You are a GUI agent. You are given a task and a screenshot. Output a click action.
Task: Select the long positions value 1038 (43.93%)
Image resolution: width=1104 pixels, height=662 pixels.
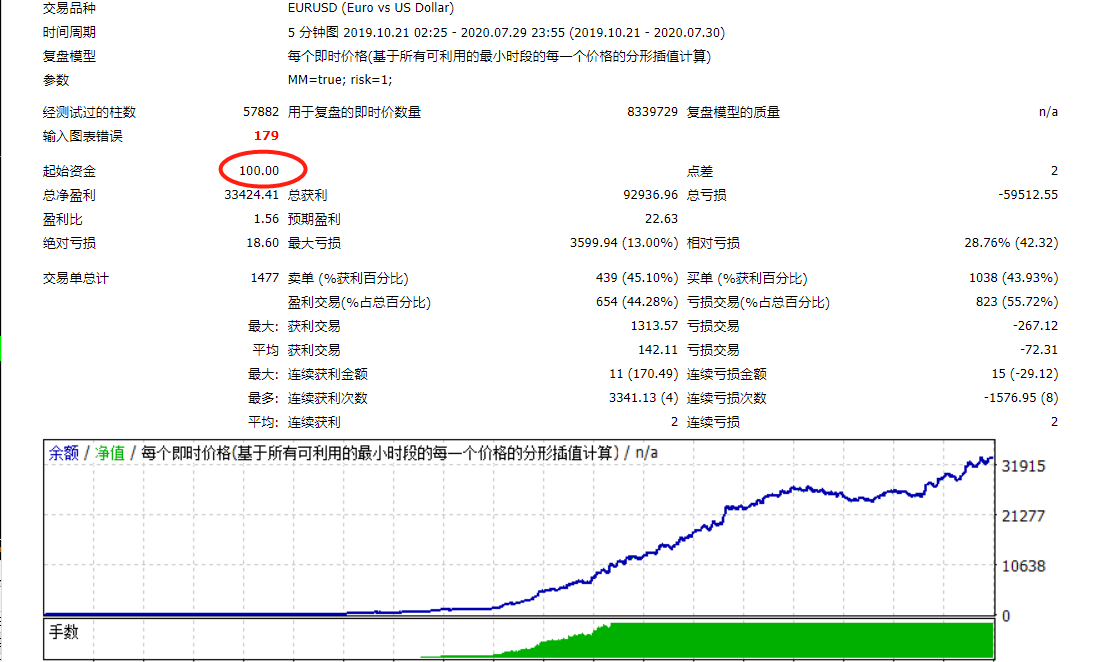point(1013,278)
